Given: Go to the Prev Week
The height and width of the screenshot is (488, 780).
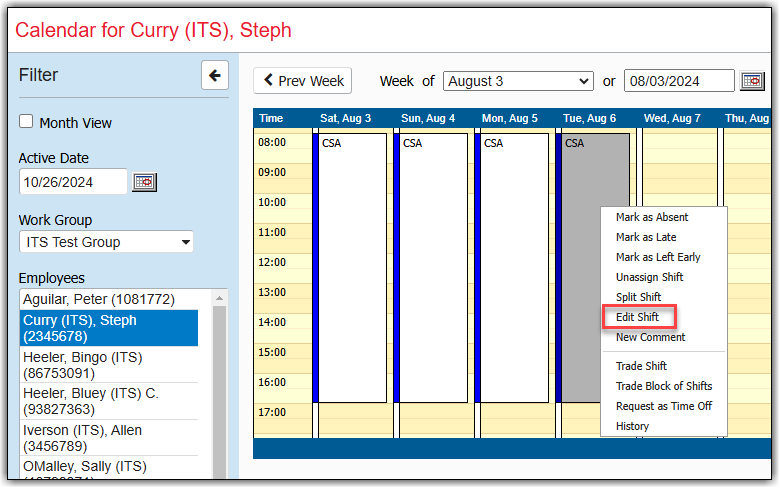Looking at the screenshot, I should (304, 81).
